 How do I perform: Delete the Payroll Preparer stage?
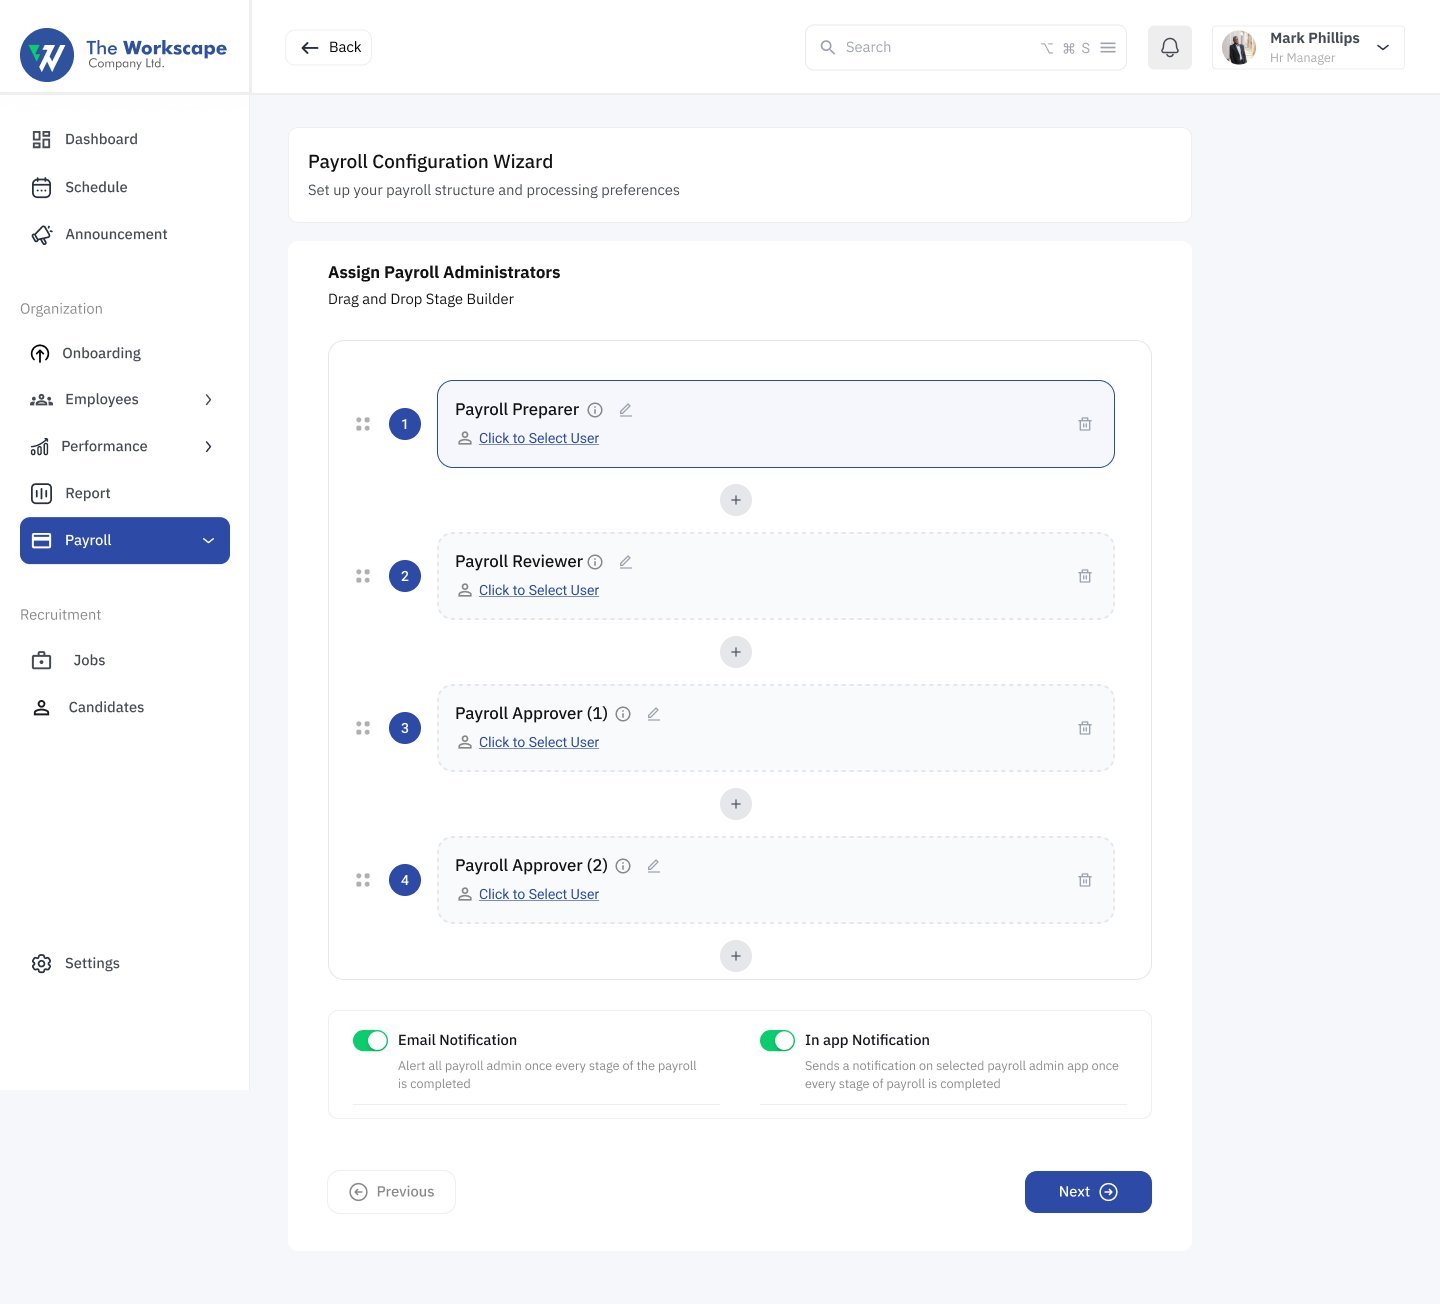click(1085, 424)
